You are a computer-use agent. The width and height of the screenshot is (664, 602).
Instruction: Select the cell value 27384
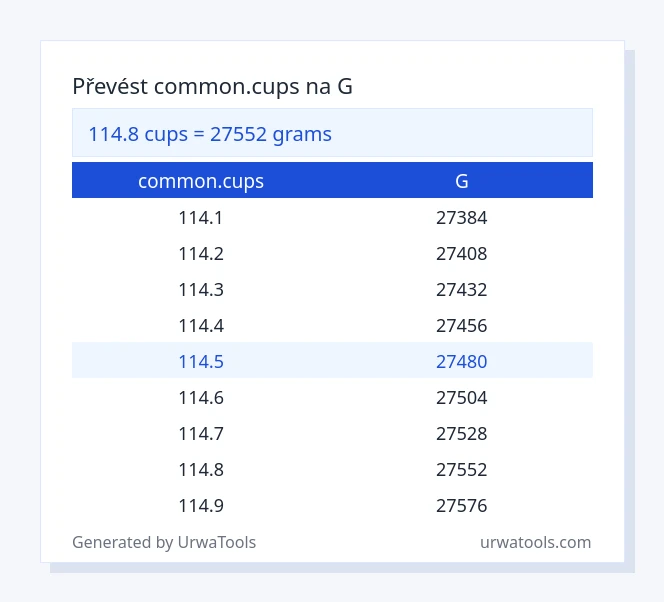[x=462, y=218]
